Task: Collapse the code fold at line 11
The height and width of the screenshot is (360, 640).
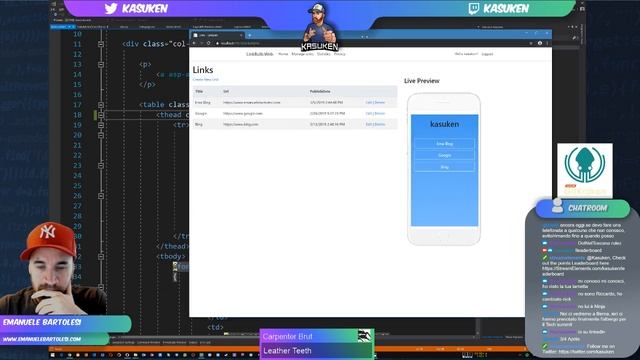Action: coord(101,44)
